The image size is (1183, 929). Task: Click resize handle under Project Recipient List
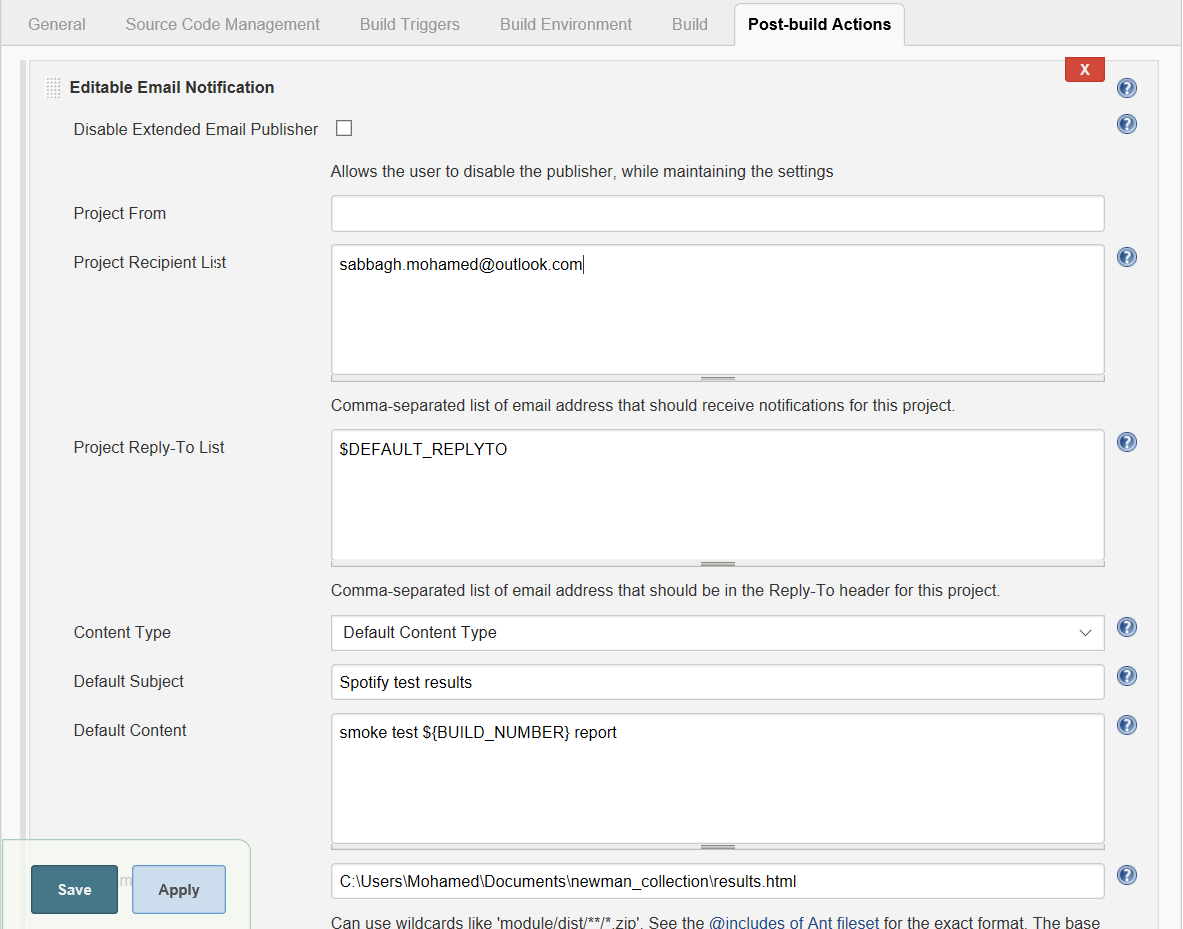click(717, 379)
